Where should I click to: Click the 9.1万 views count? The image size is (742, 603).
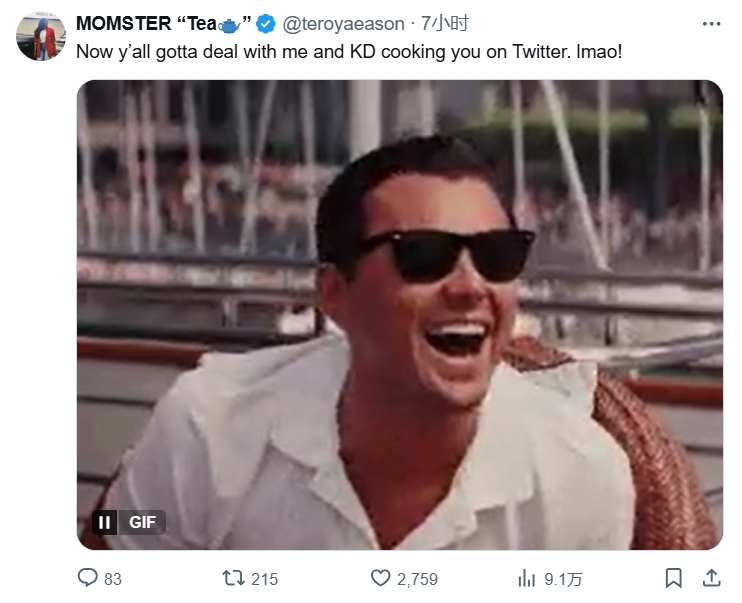click(564, 579)
